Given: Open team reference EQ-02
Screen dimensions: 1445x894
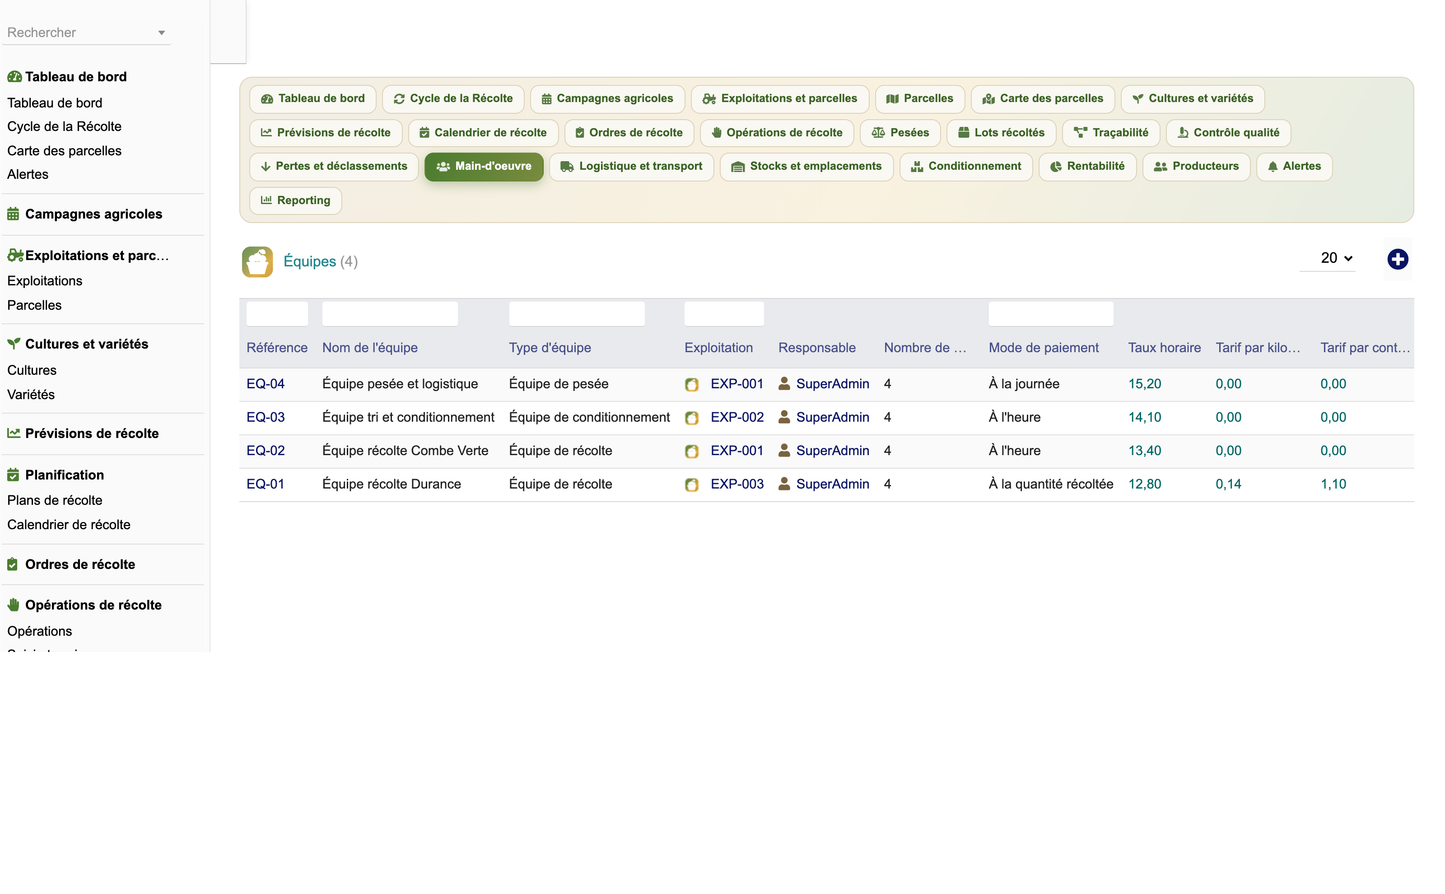Looking at the screenshot, I should [x=266, y=451].
